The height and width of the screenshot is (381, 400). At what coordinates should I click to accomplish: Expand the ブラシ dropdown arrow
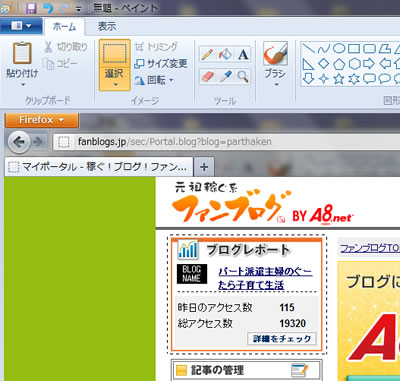pos(276,85)
